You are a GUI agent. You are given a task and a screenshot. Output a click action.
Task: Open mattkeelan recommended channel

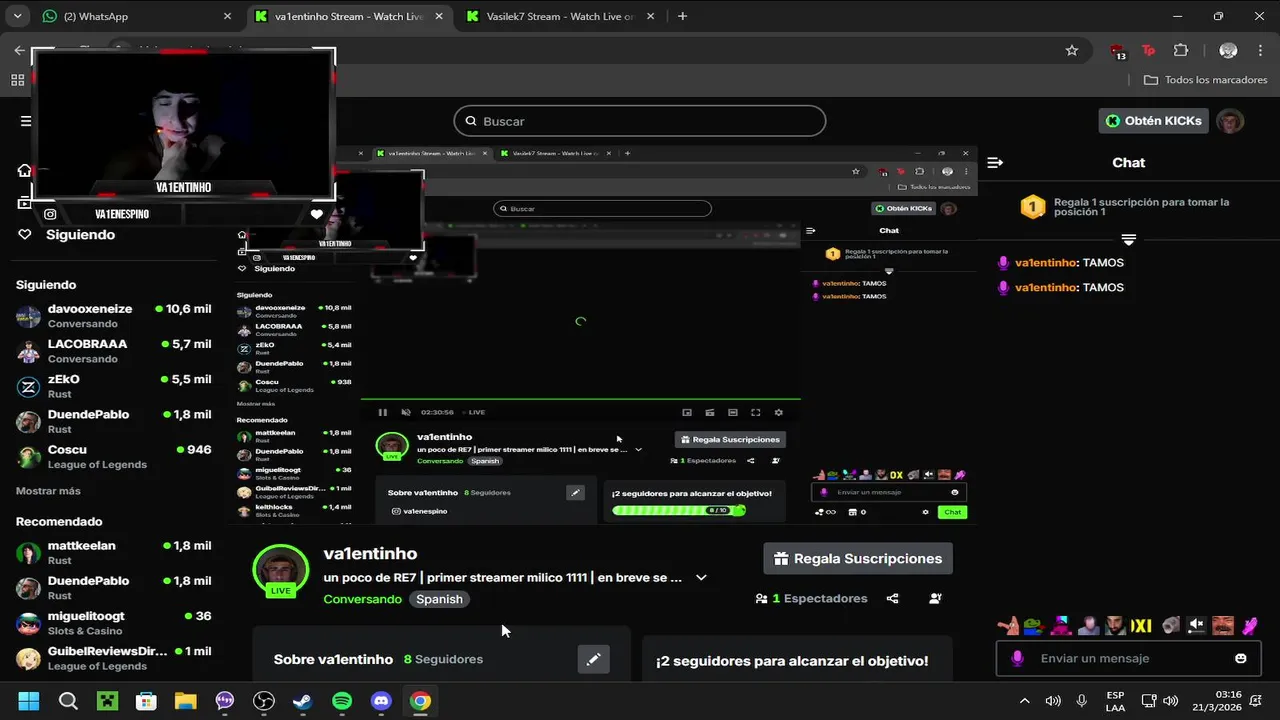pos(113,553)
